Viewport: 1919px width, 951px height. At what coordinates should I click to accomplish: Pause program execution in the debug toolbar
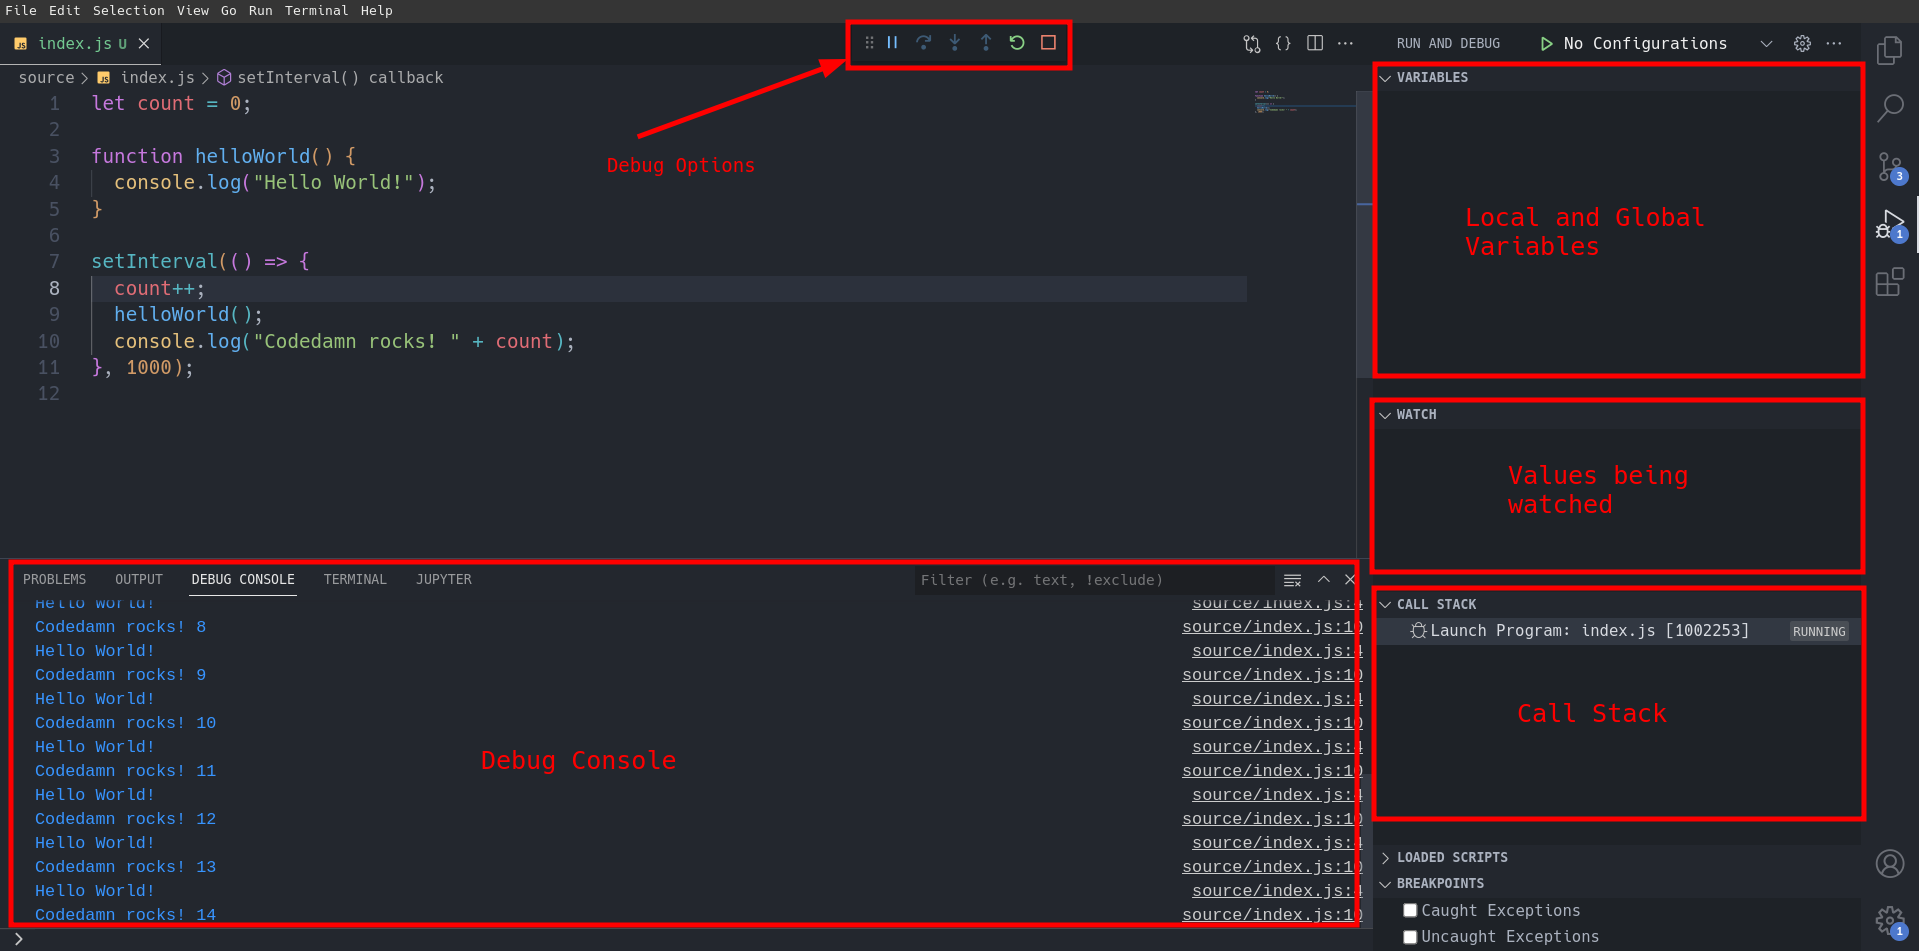[891, 42]
